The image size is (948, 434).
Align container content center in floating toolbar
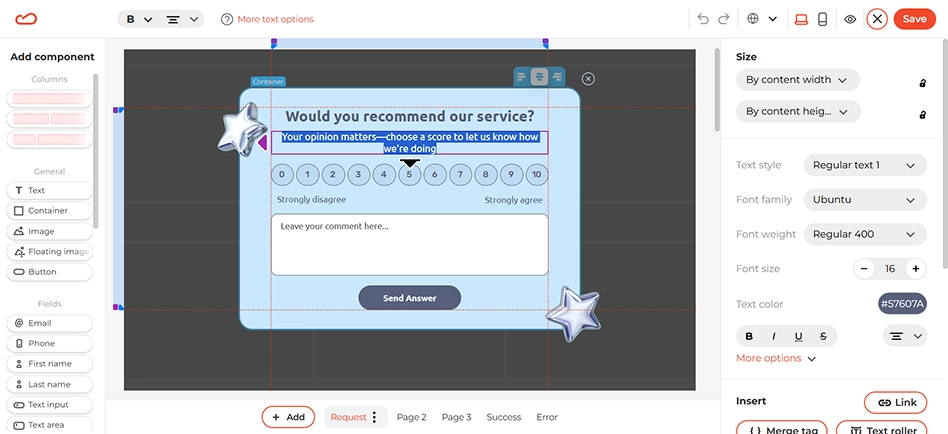[x=539, y=77]
